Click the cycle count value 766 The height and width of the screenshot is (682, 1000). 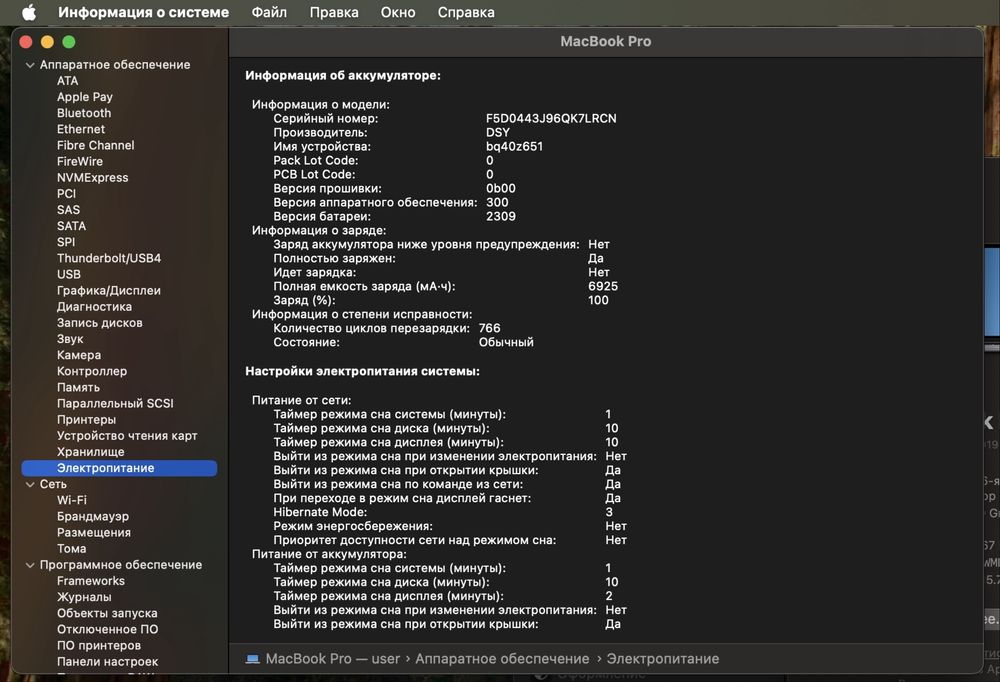tap(490, 329)
